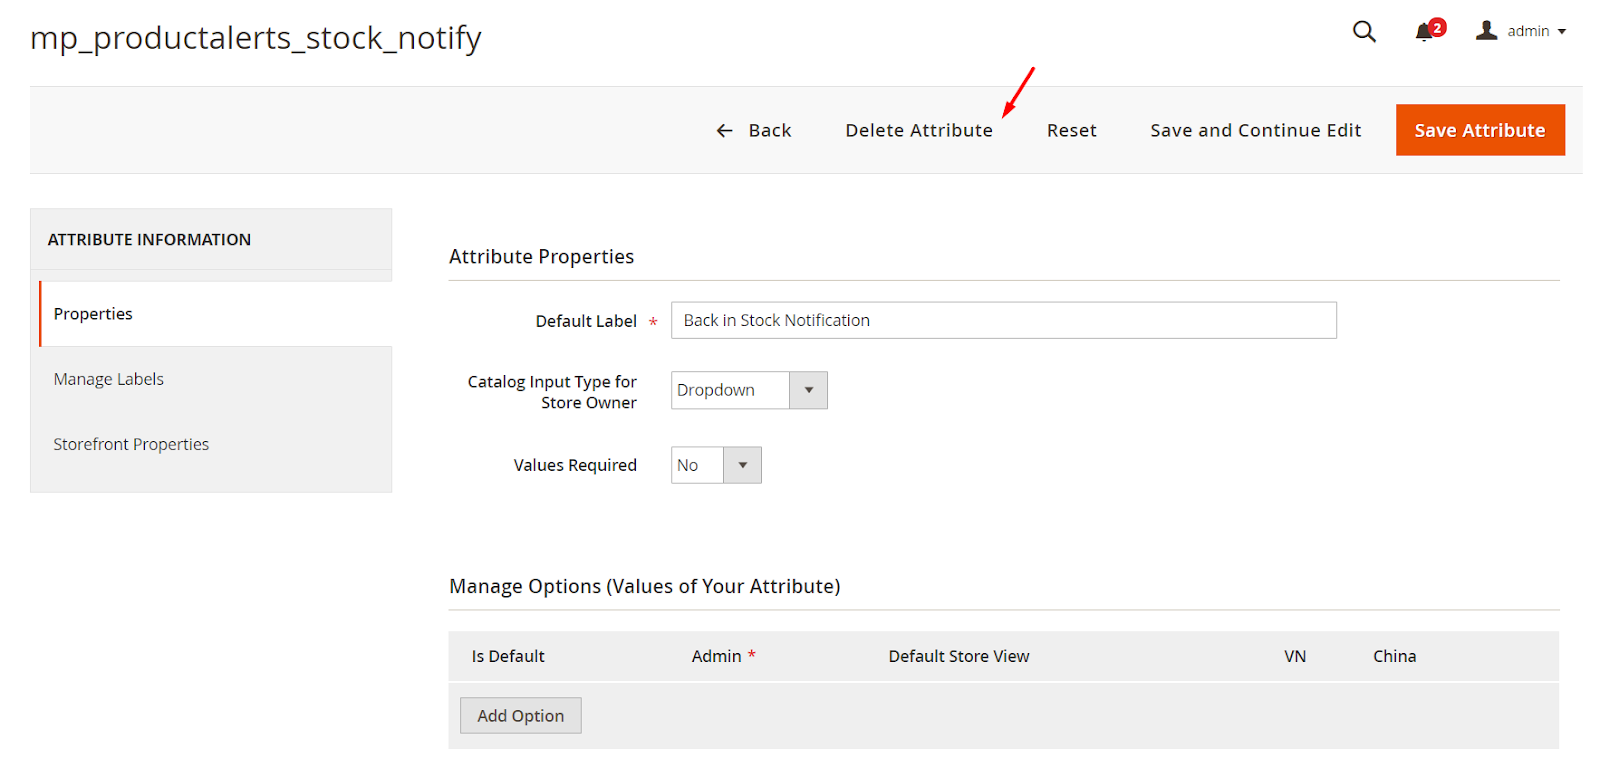Click Delete Attribute button
1600x768 pixels.
click(x=918, y=131)
